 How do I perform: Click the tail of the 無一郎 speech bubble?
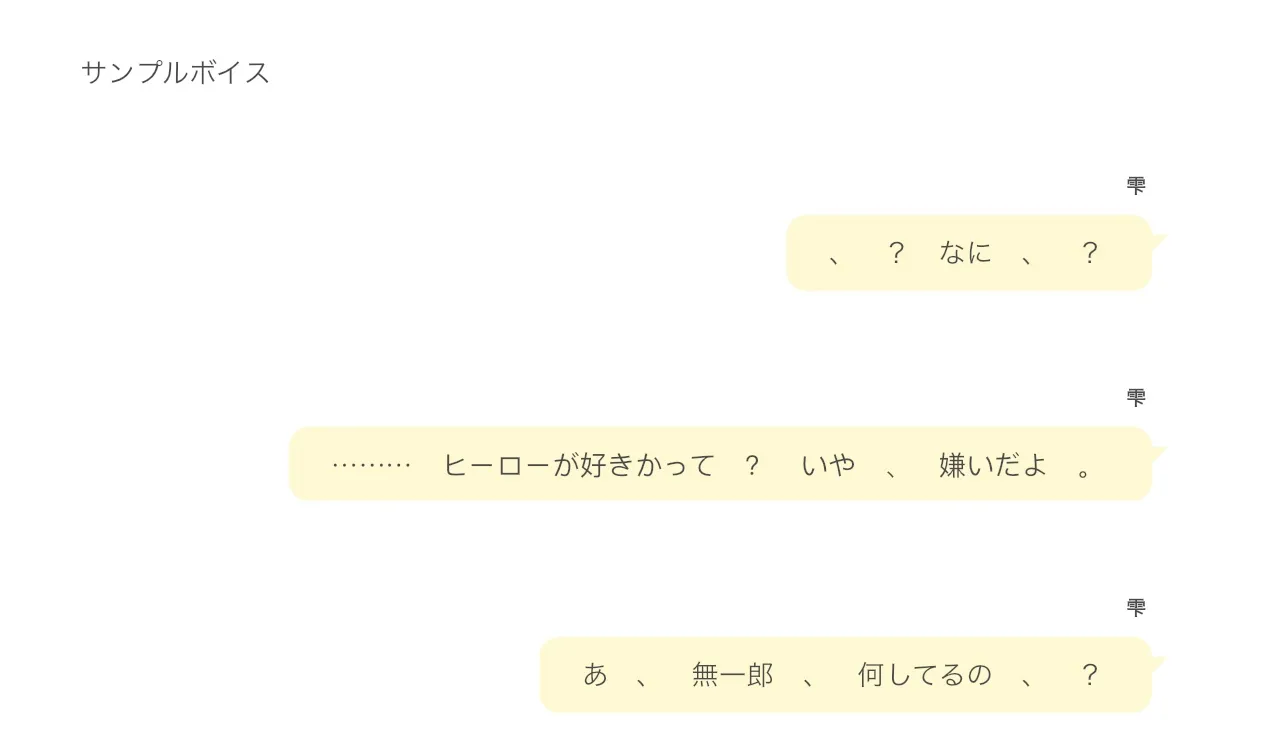(x=1159, y=663)
